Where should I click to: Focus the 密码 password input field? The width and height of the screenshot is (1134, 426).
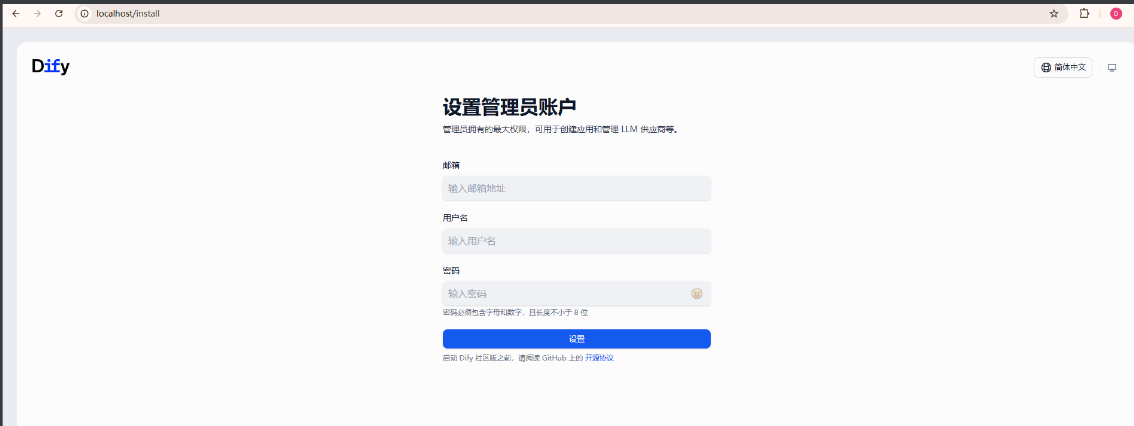(576, 294)
